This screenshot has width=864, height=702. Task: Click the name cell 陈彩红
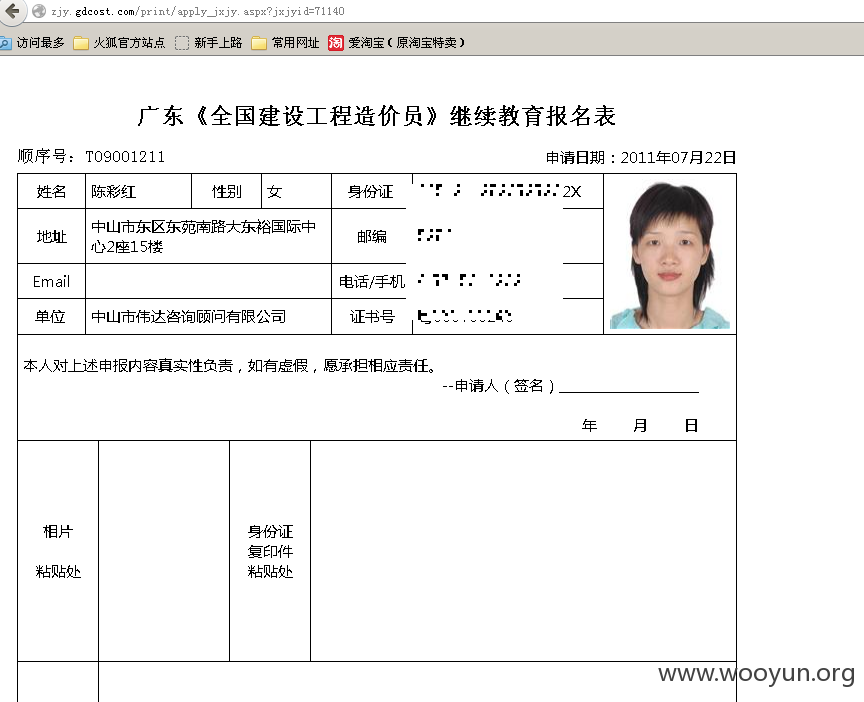(138, 191)
